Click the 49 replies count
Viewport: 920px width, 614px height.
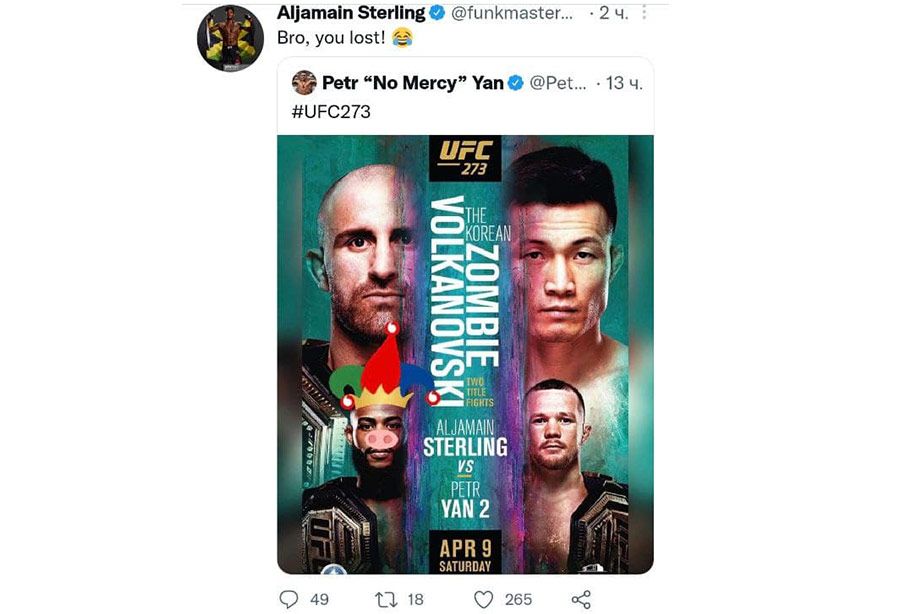click(319, 599)
